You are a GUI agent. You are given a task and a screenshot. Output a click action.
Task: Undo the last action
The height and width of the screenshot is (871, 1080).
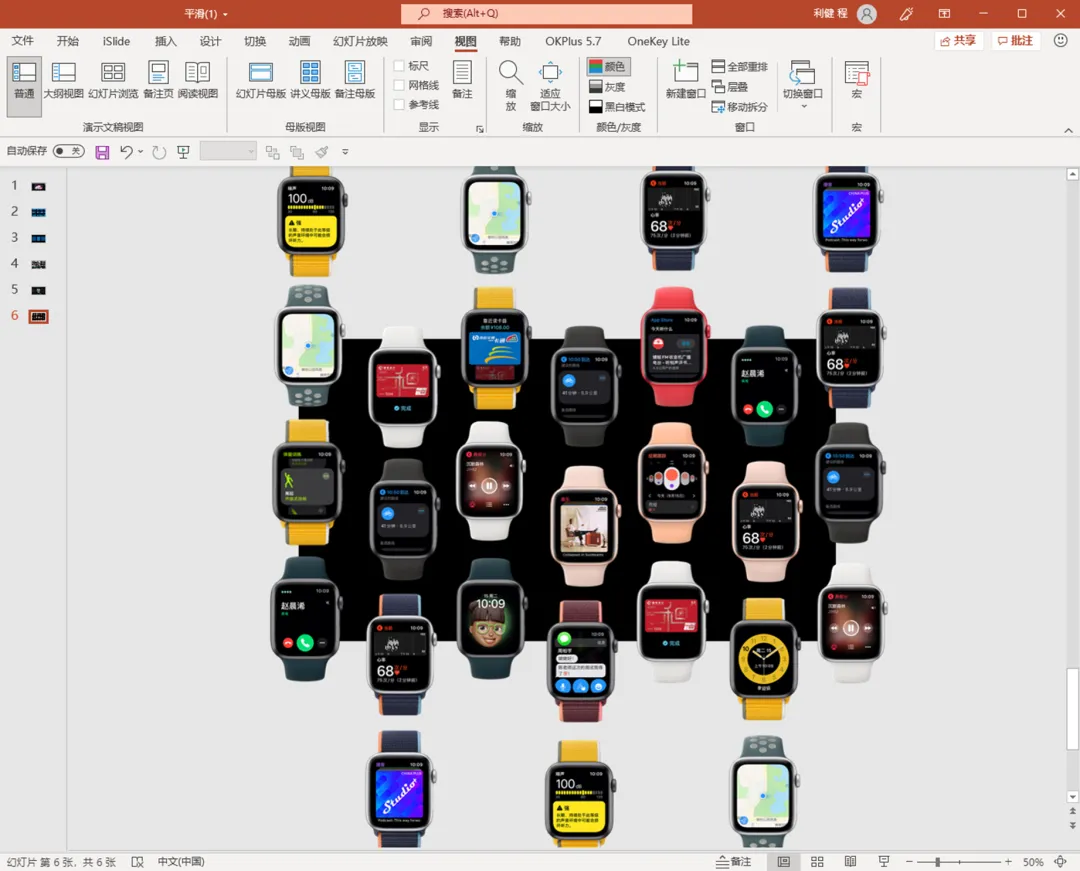click(x=126, y=152)
